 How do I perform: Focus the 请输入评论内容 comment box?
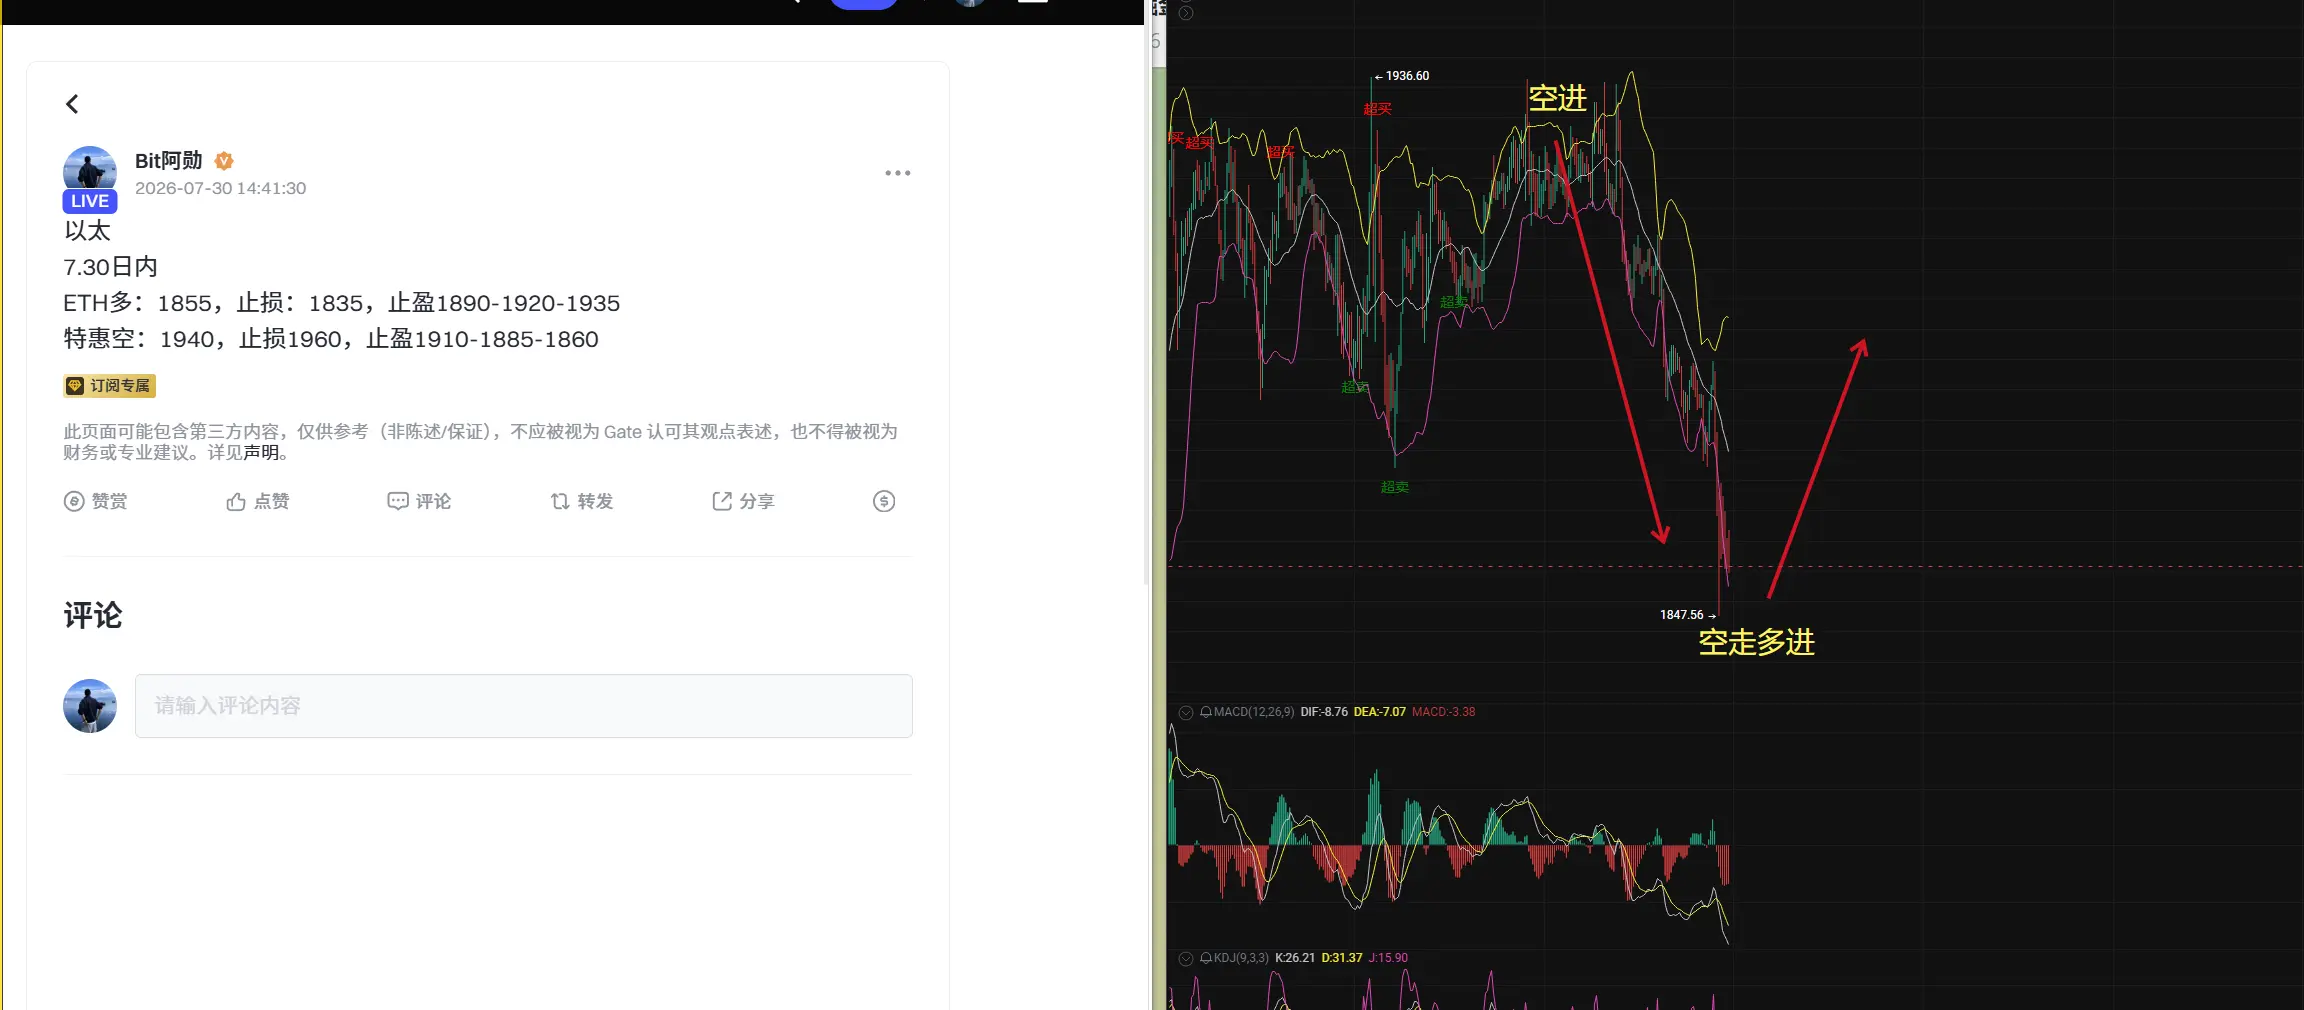click(x=524, y=706)
